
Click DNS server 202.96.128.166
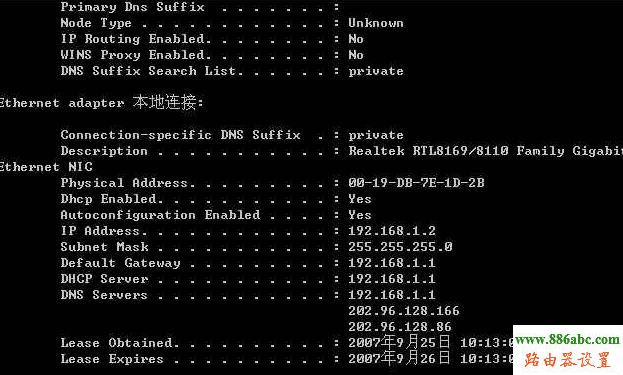(404, 311)
